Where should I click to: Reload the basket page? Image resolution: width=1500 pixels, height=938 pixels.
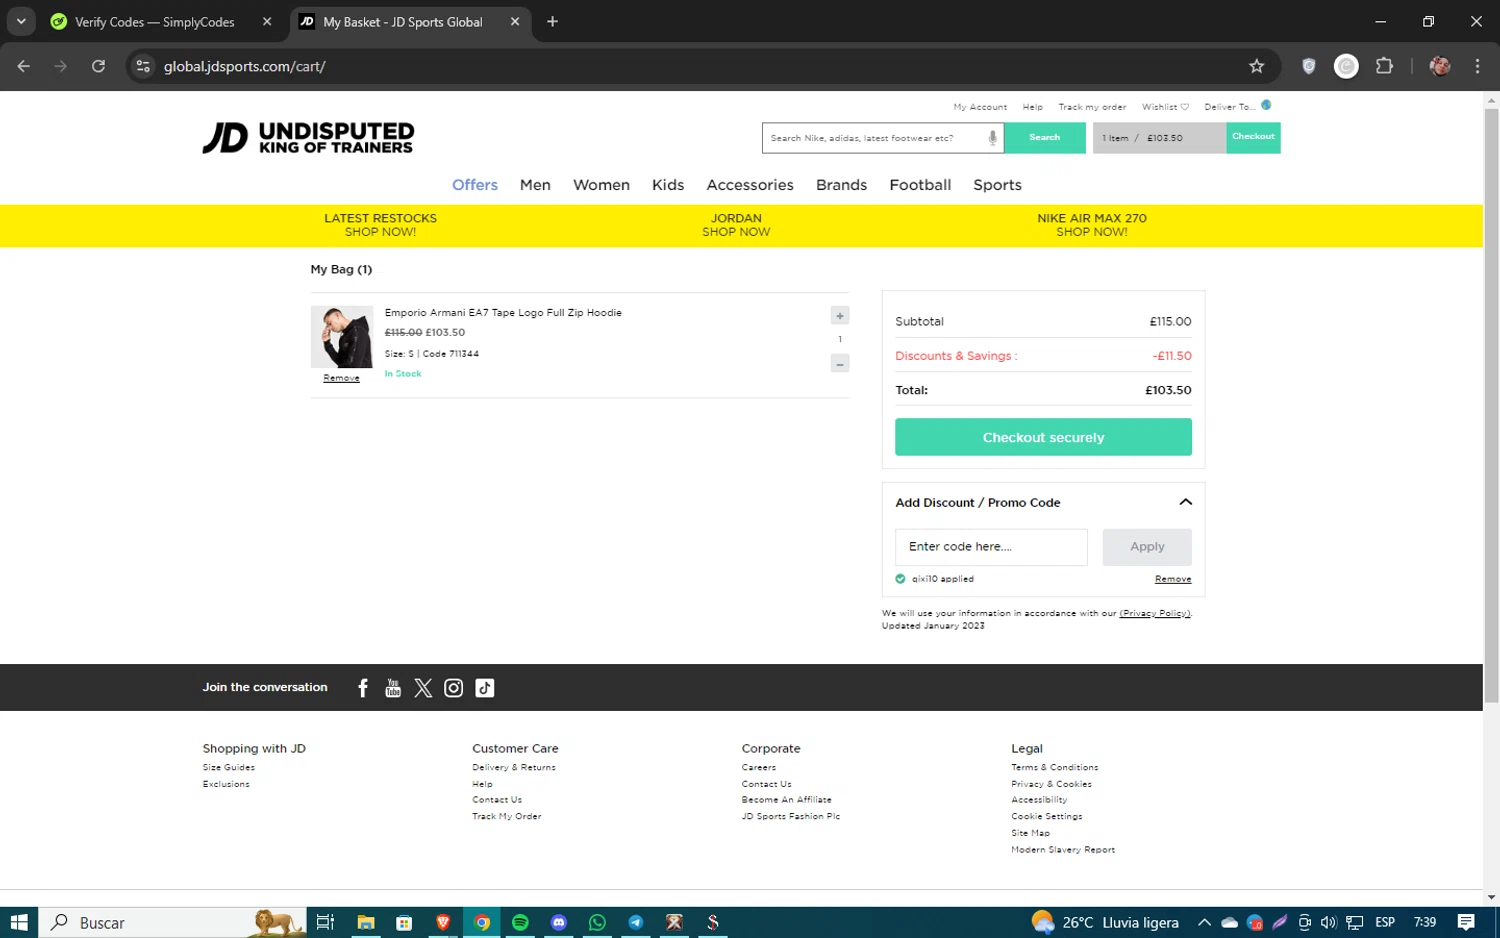98,66
